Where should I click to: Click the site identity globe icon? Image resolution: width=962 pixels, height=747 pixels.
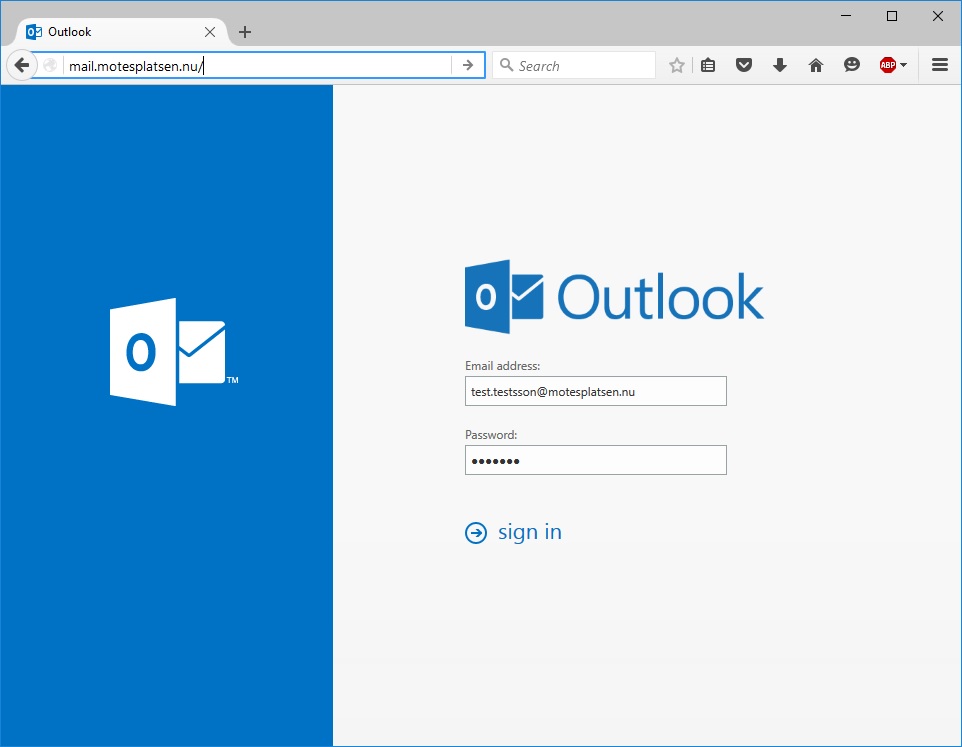tap(50, 65)
